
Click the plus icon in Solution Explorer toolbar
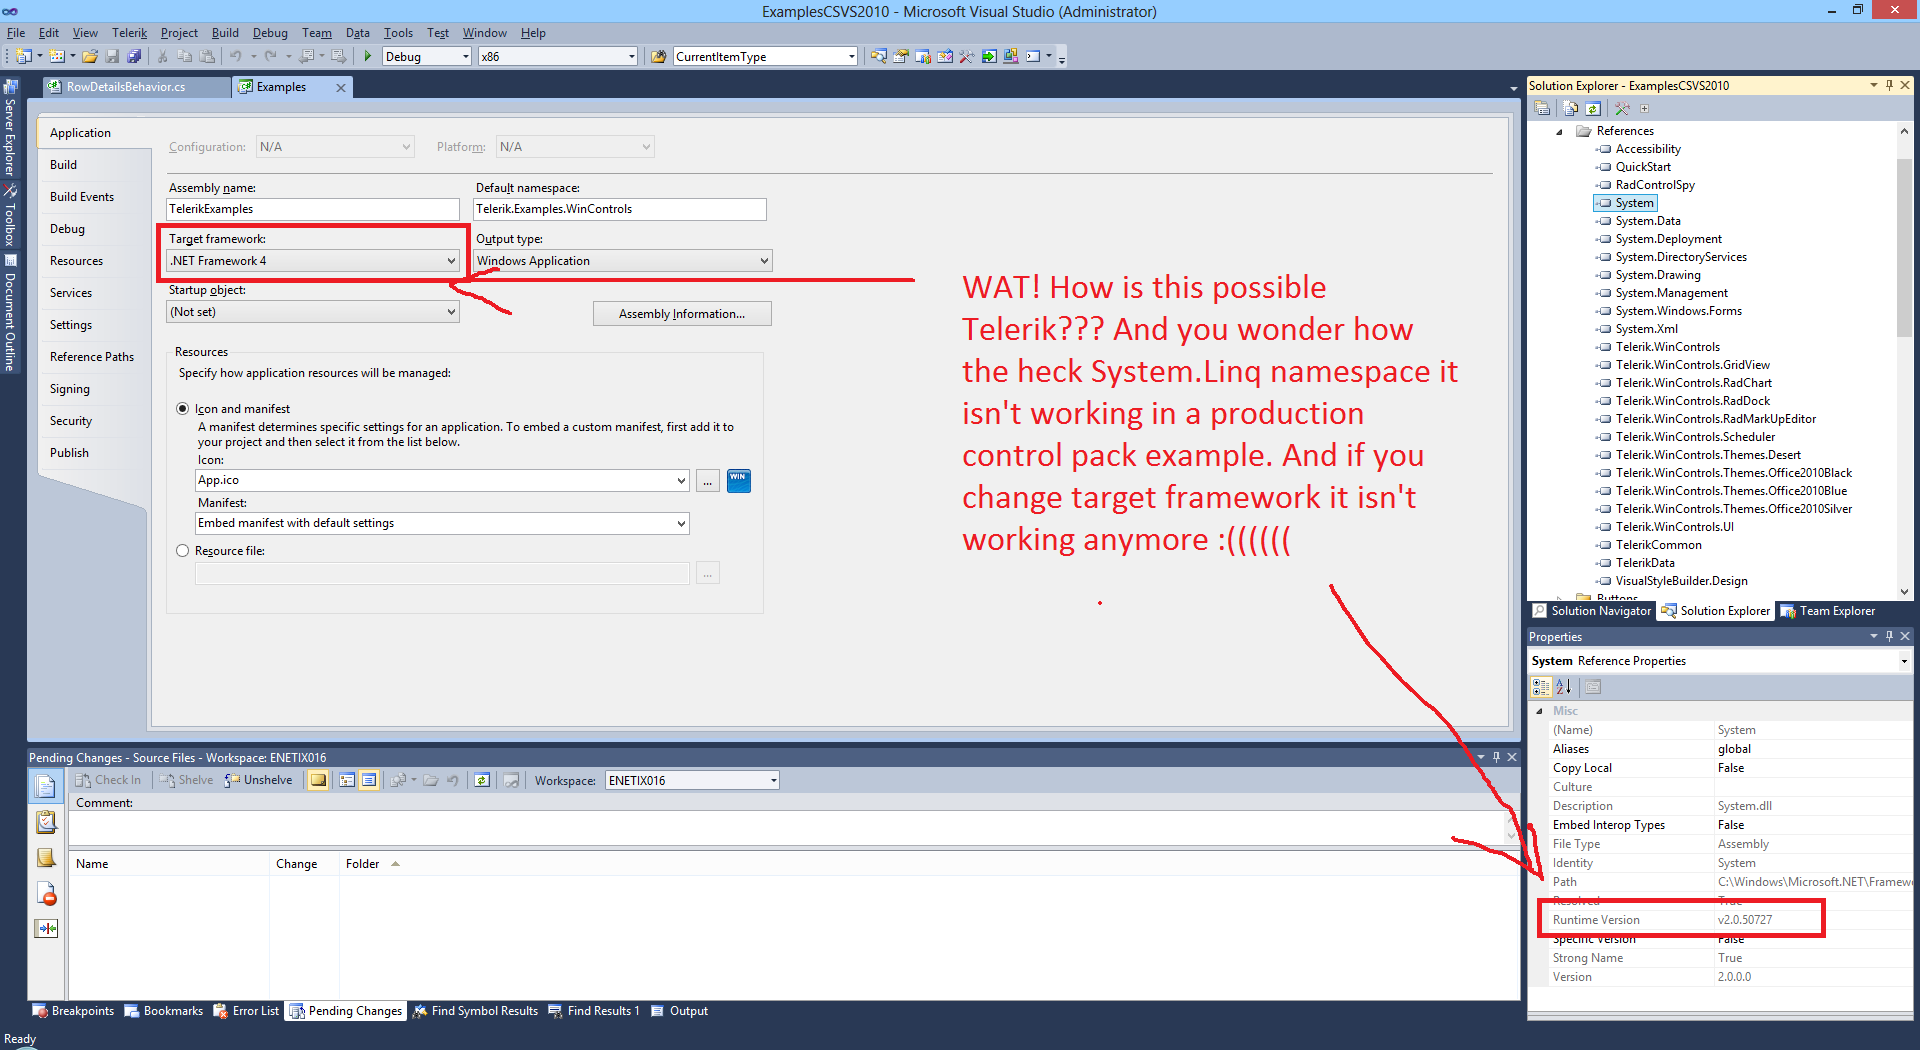tap(1644, 108)
